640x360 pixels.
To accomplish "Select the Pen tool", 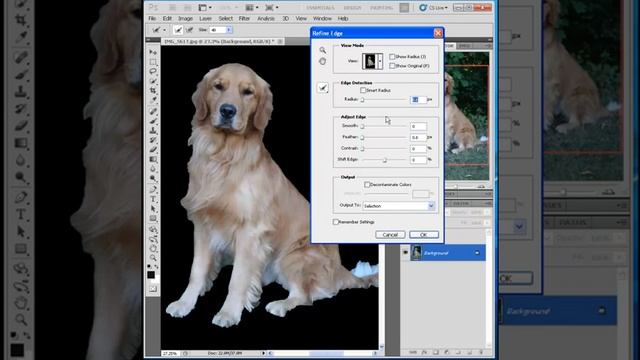I will [153, 189].
